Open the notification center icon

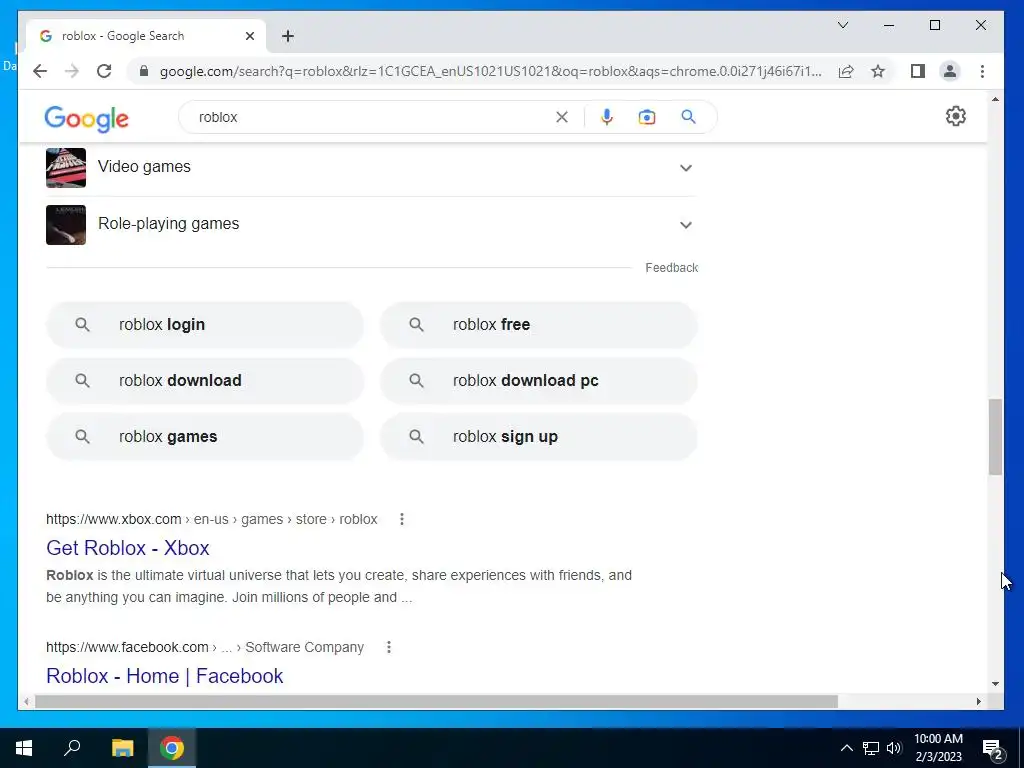(993, 749)
